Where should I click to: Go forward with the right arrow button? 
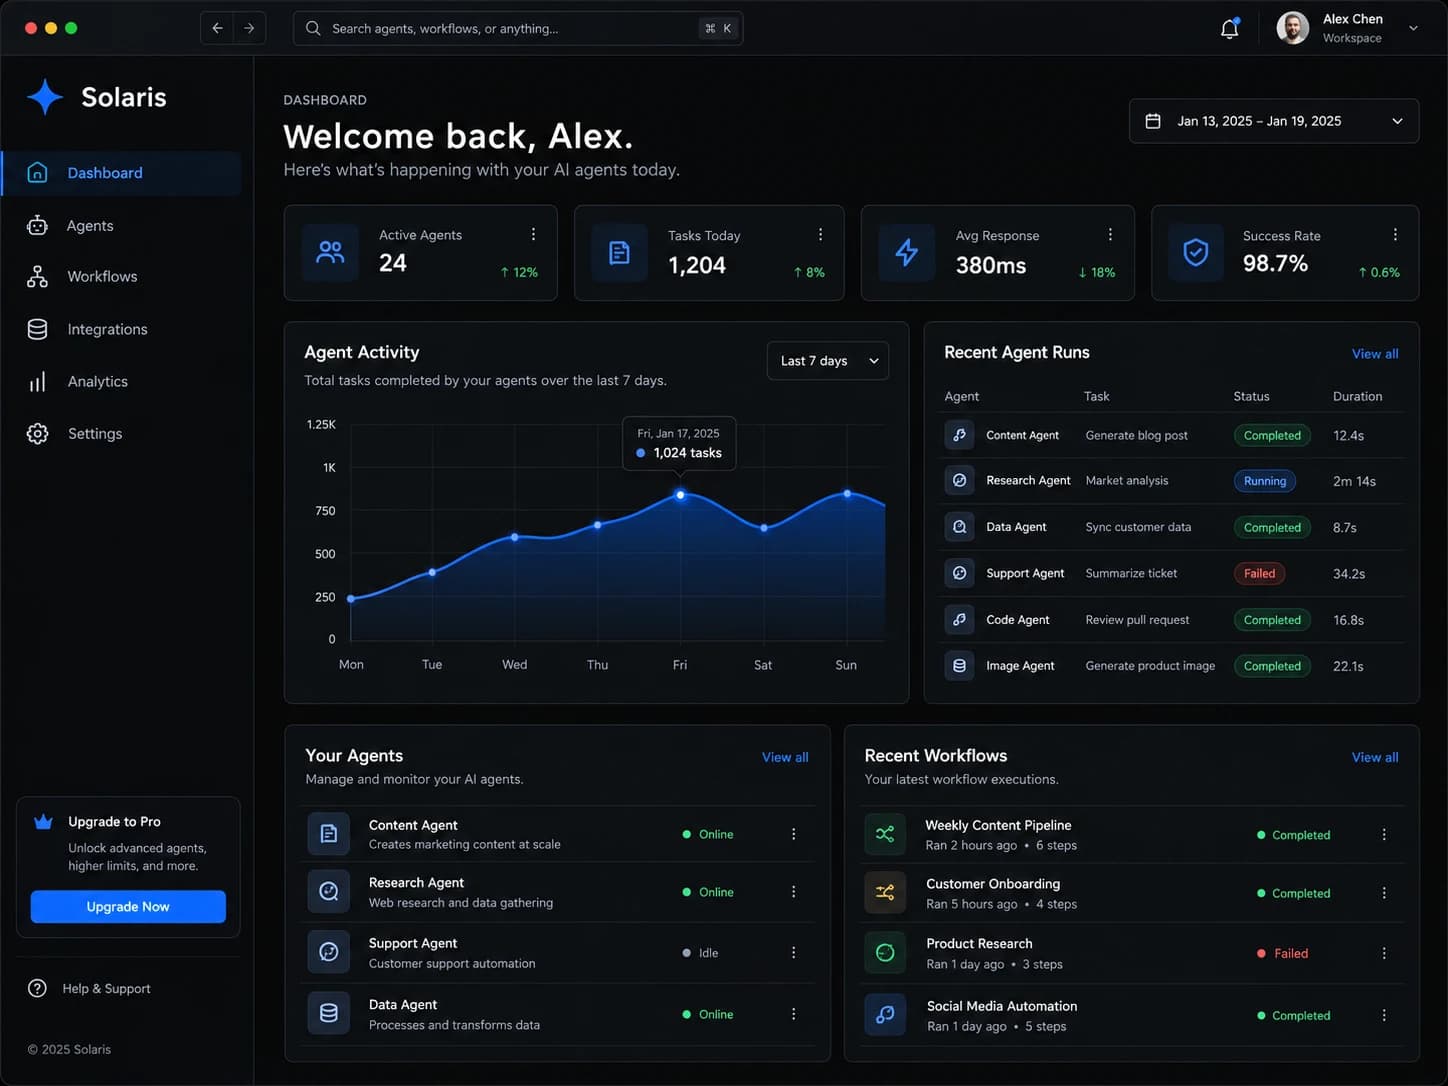pos(249,28)
